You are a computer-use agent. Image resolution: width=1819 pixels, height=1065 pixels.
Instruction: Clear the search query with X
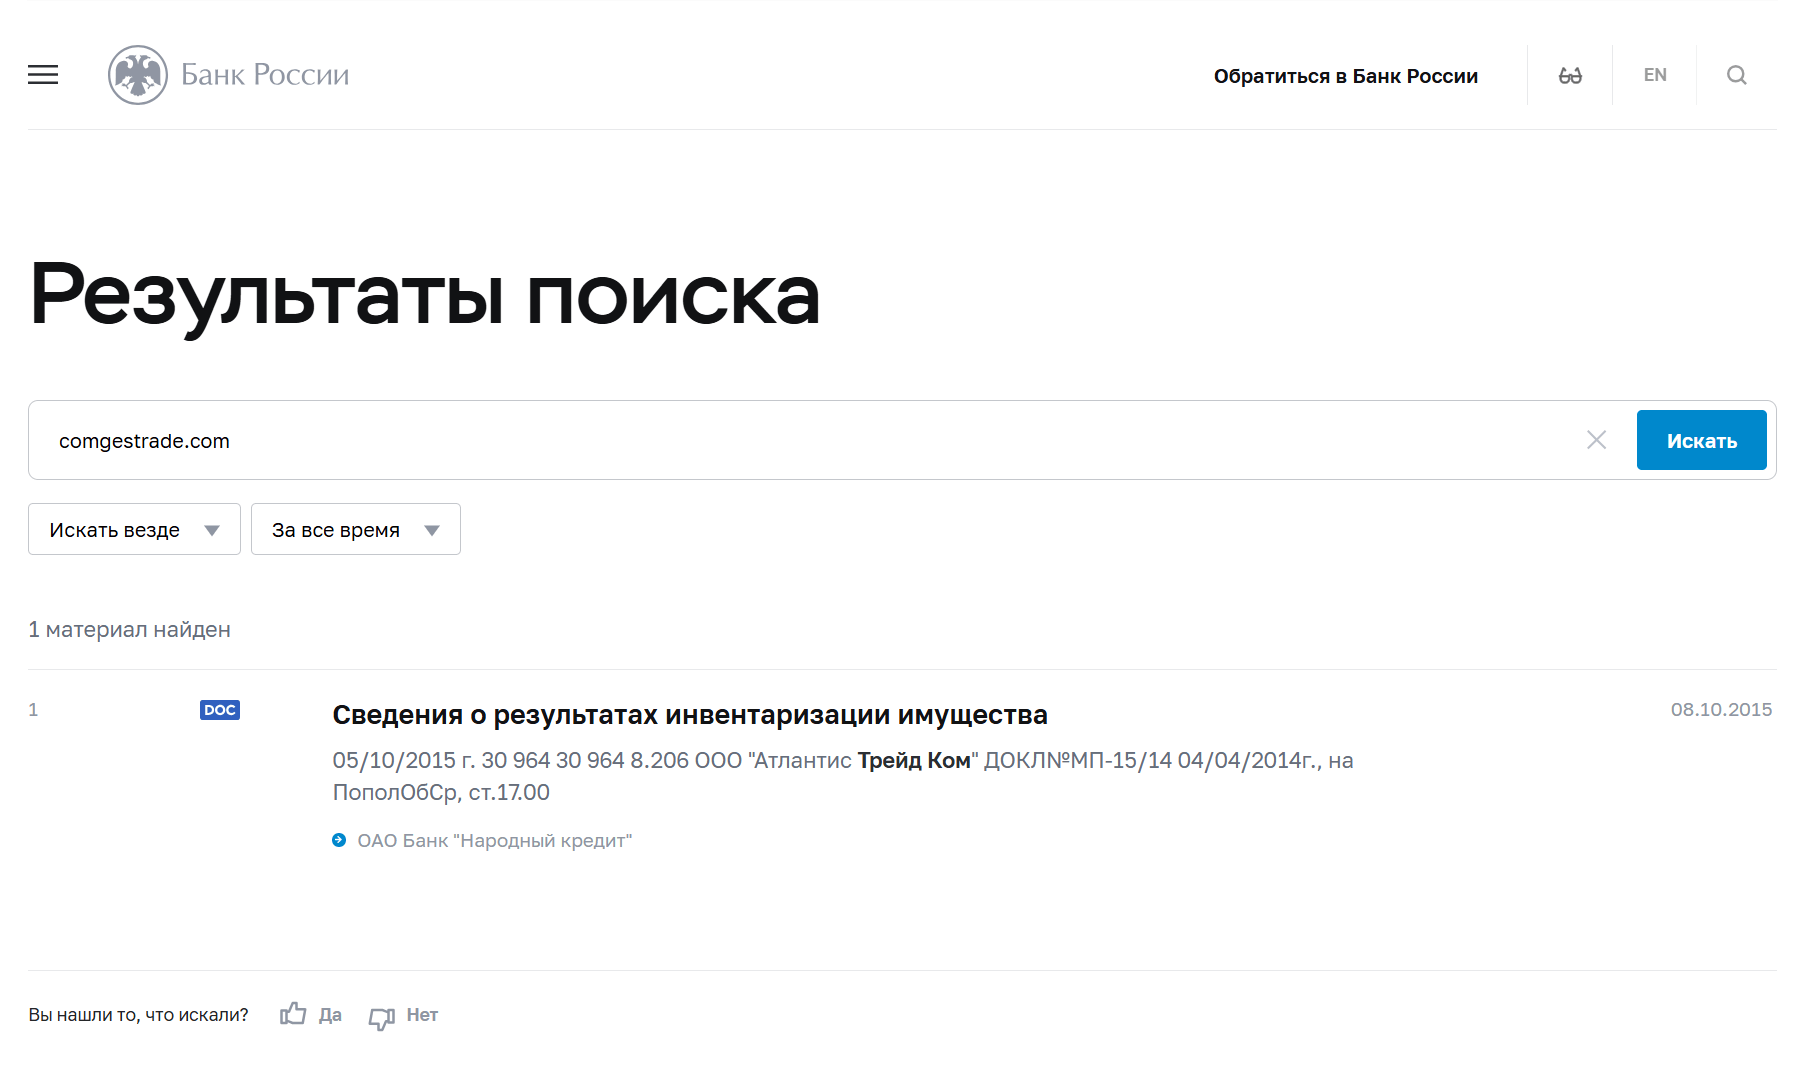1596,440
